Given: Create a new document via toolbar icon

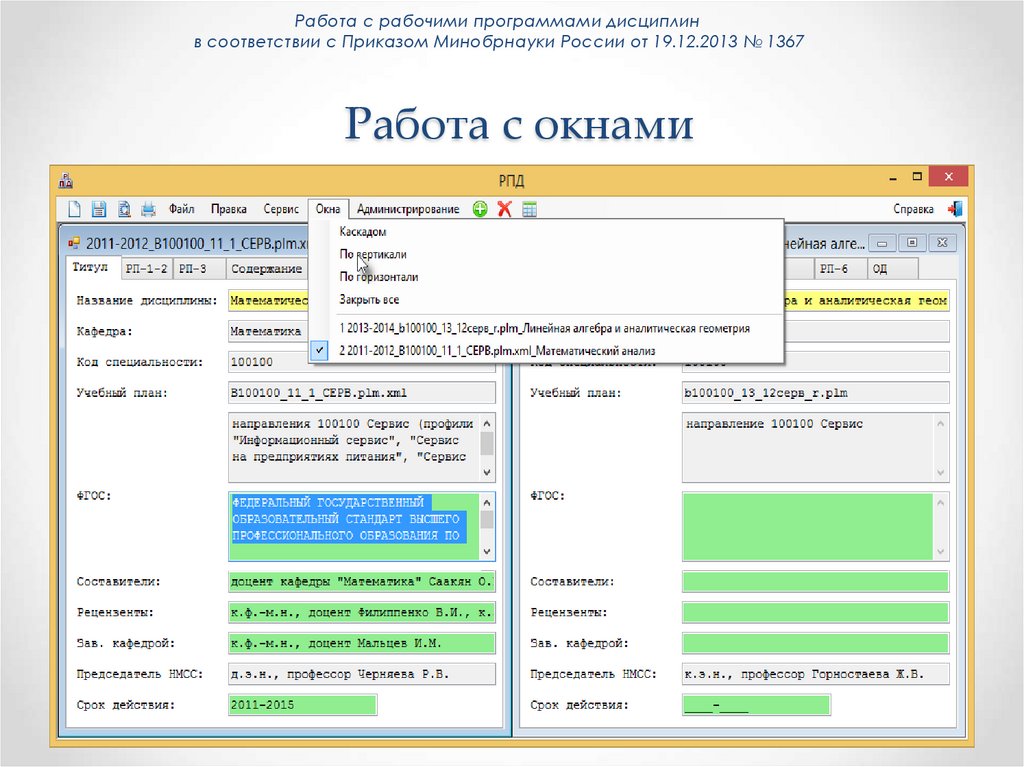Looking at the screenshot, I should [74, 208].
